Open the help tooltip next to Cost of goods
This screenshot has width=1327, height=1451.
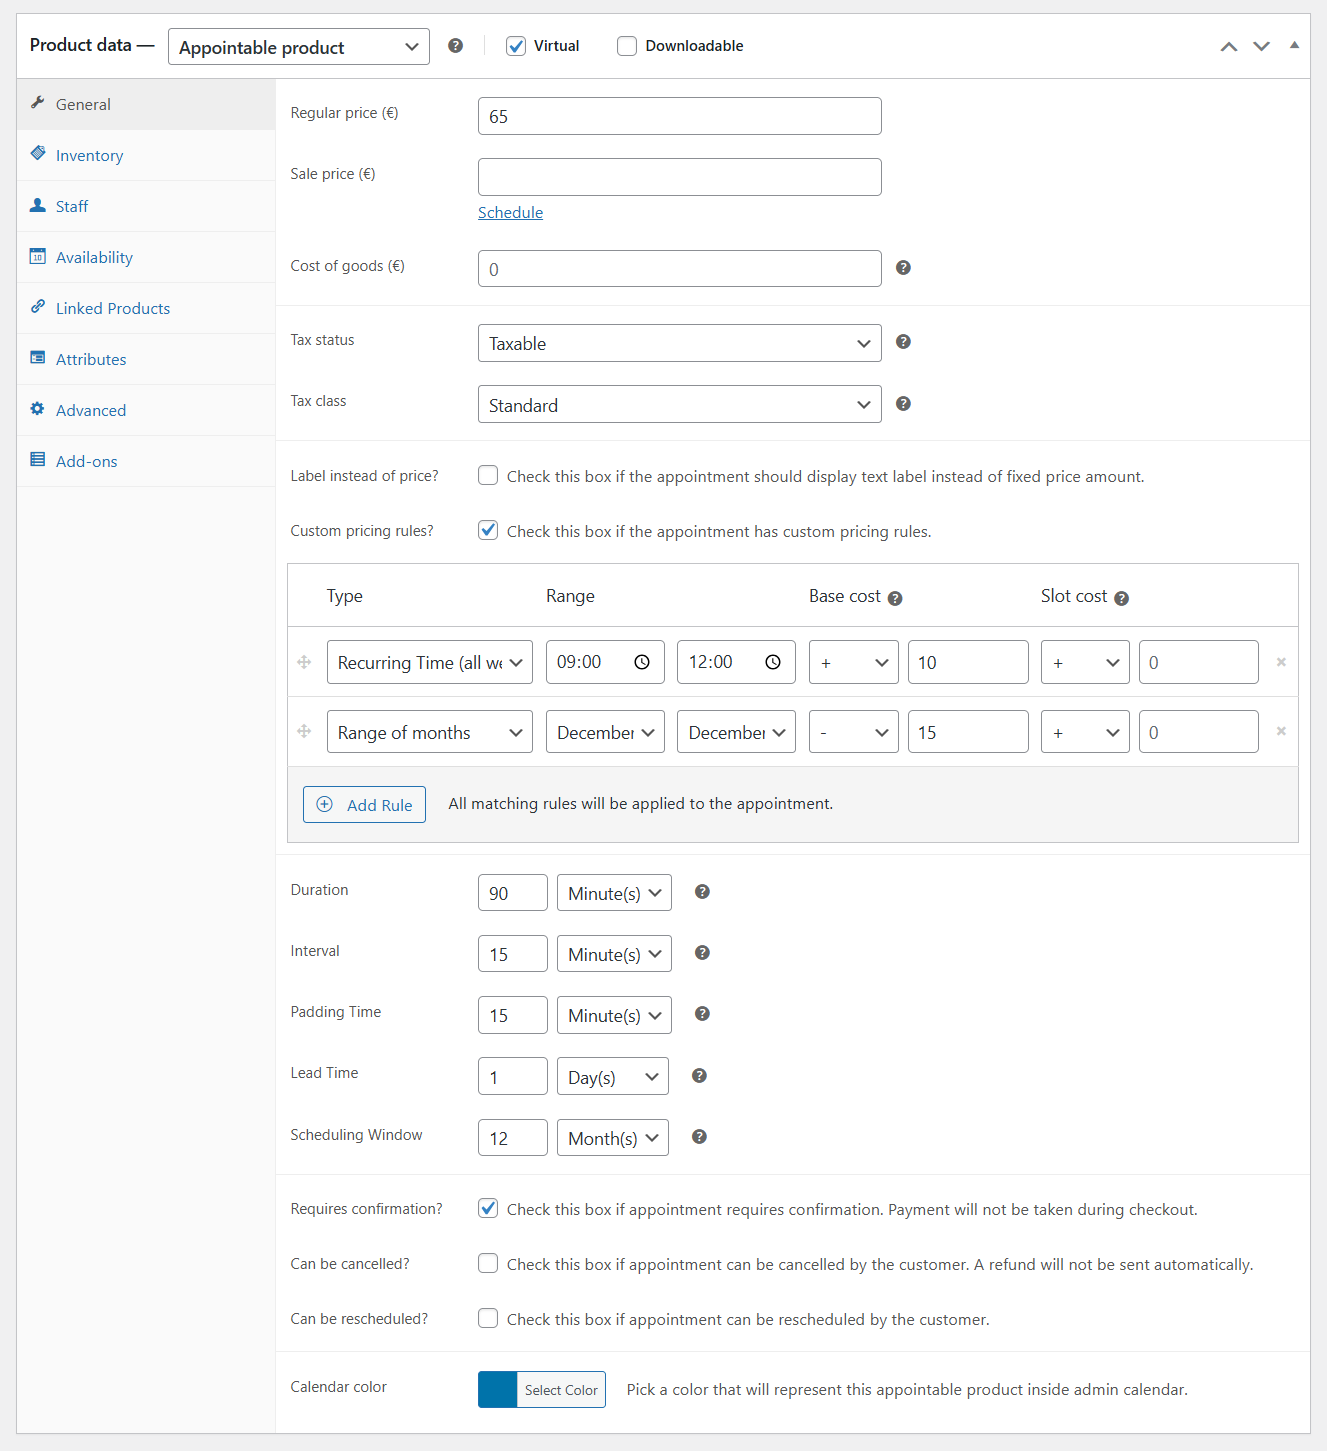[x=903, y=268]
